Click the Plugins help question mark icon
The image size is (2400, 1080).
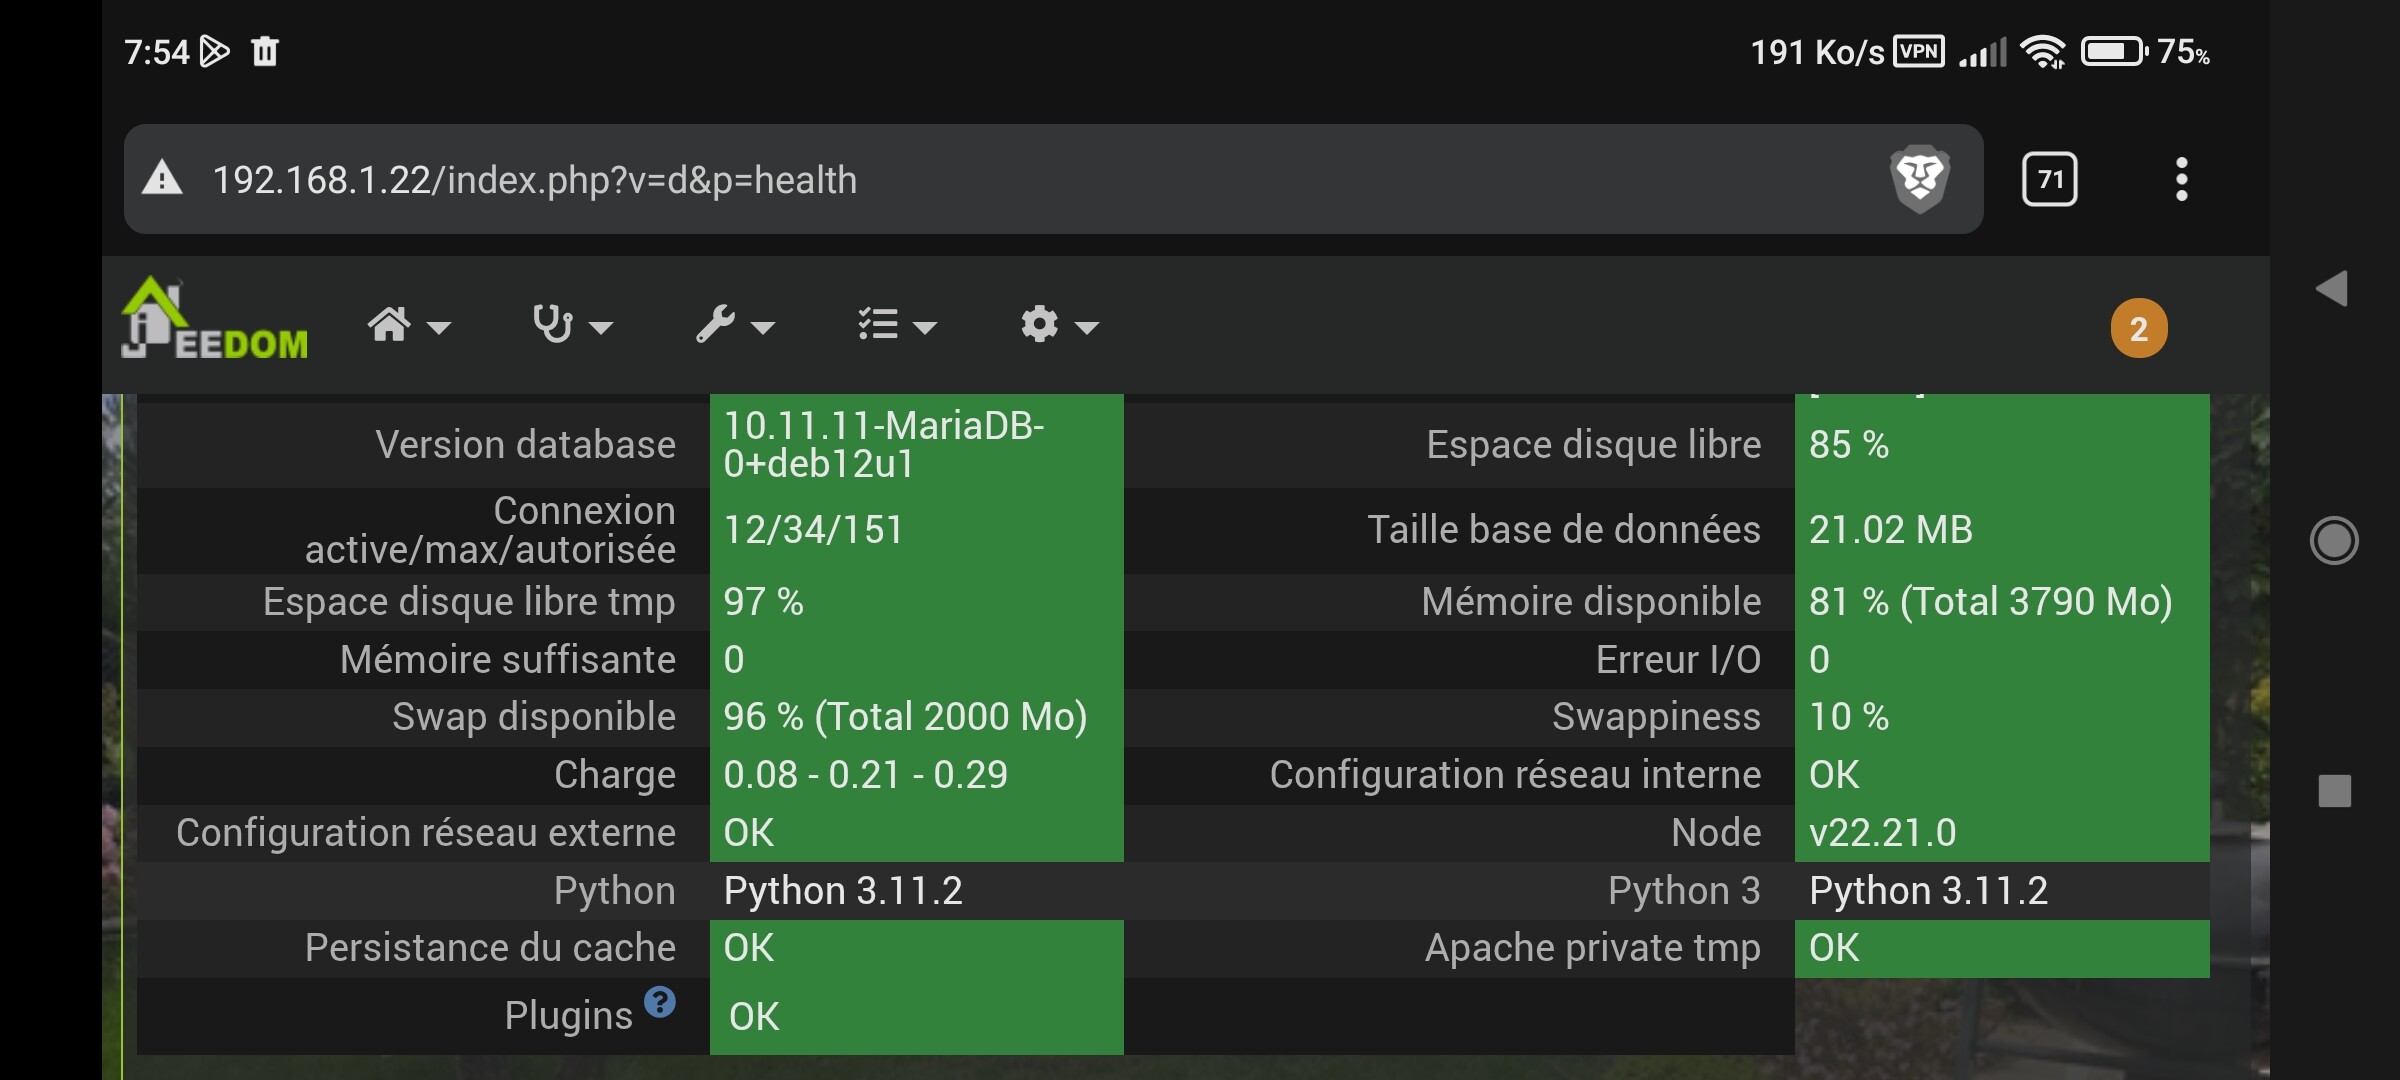660,1001
